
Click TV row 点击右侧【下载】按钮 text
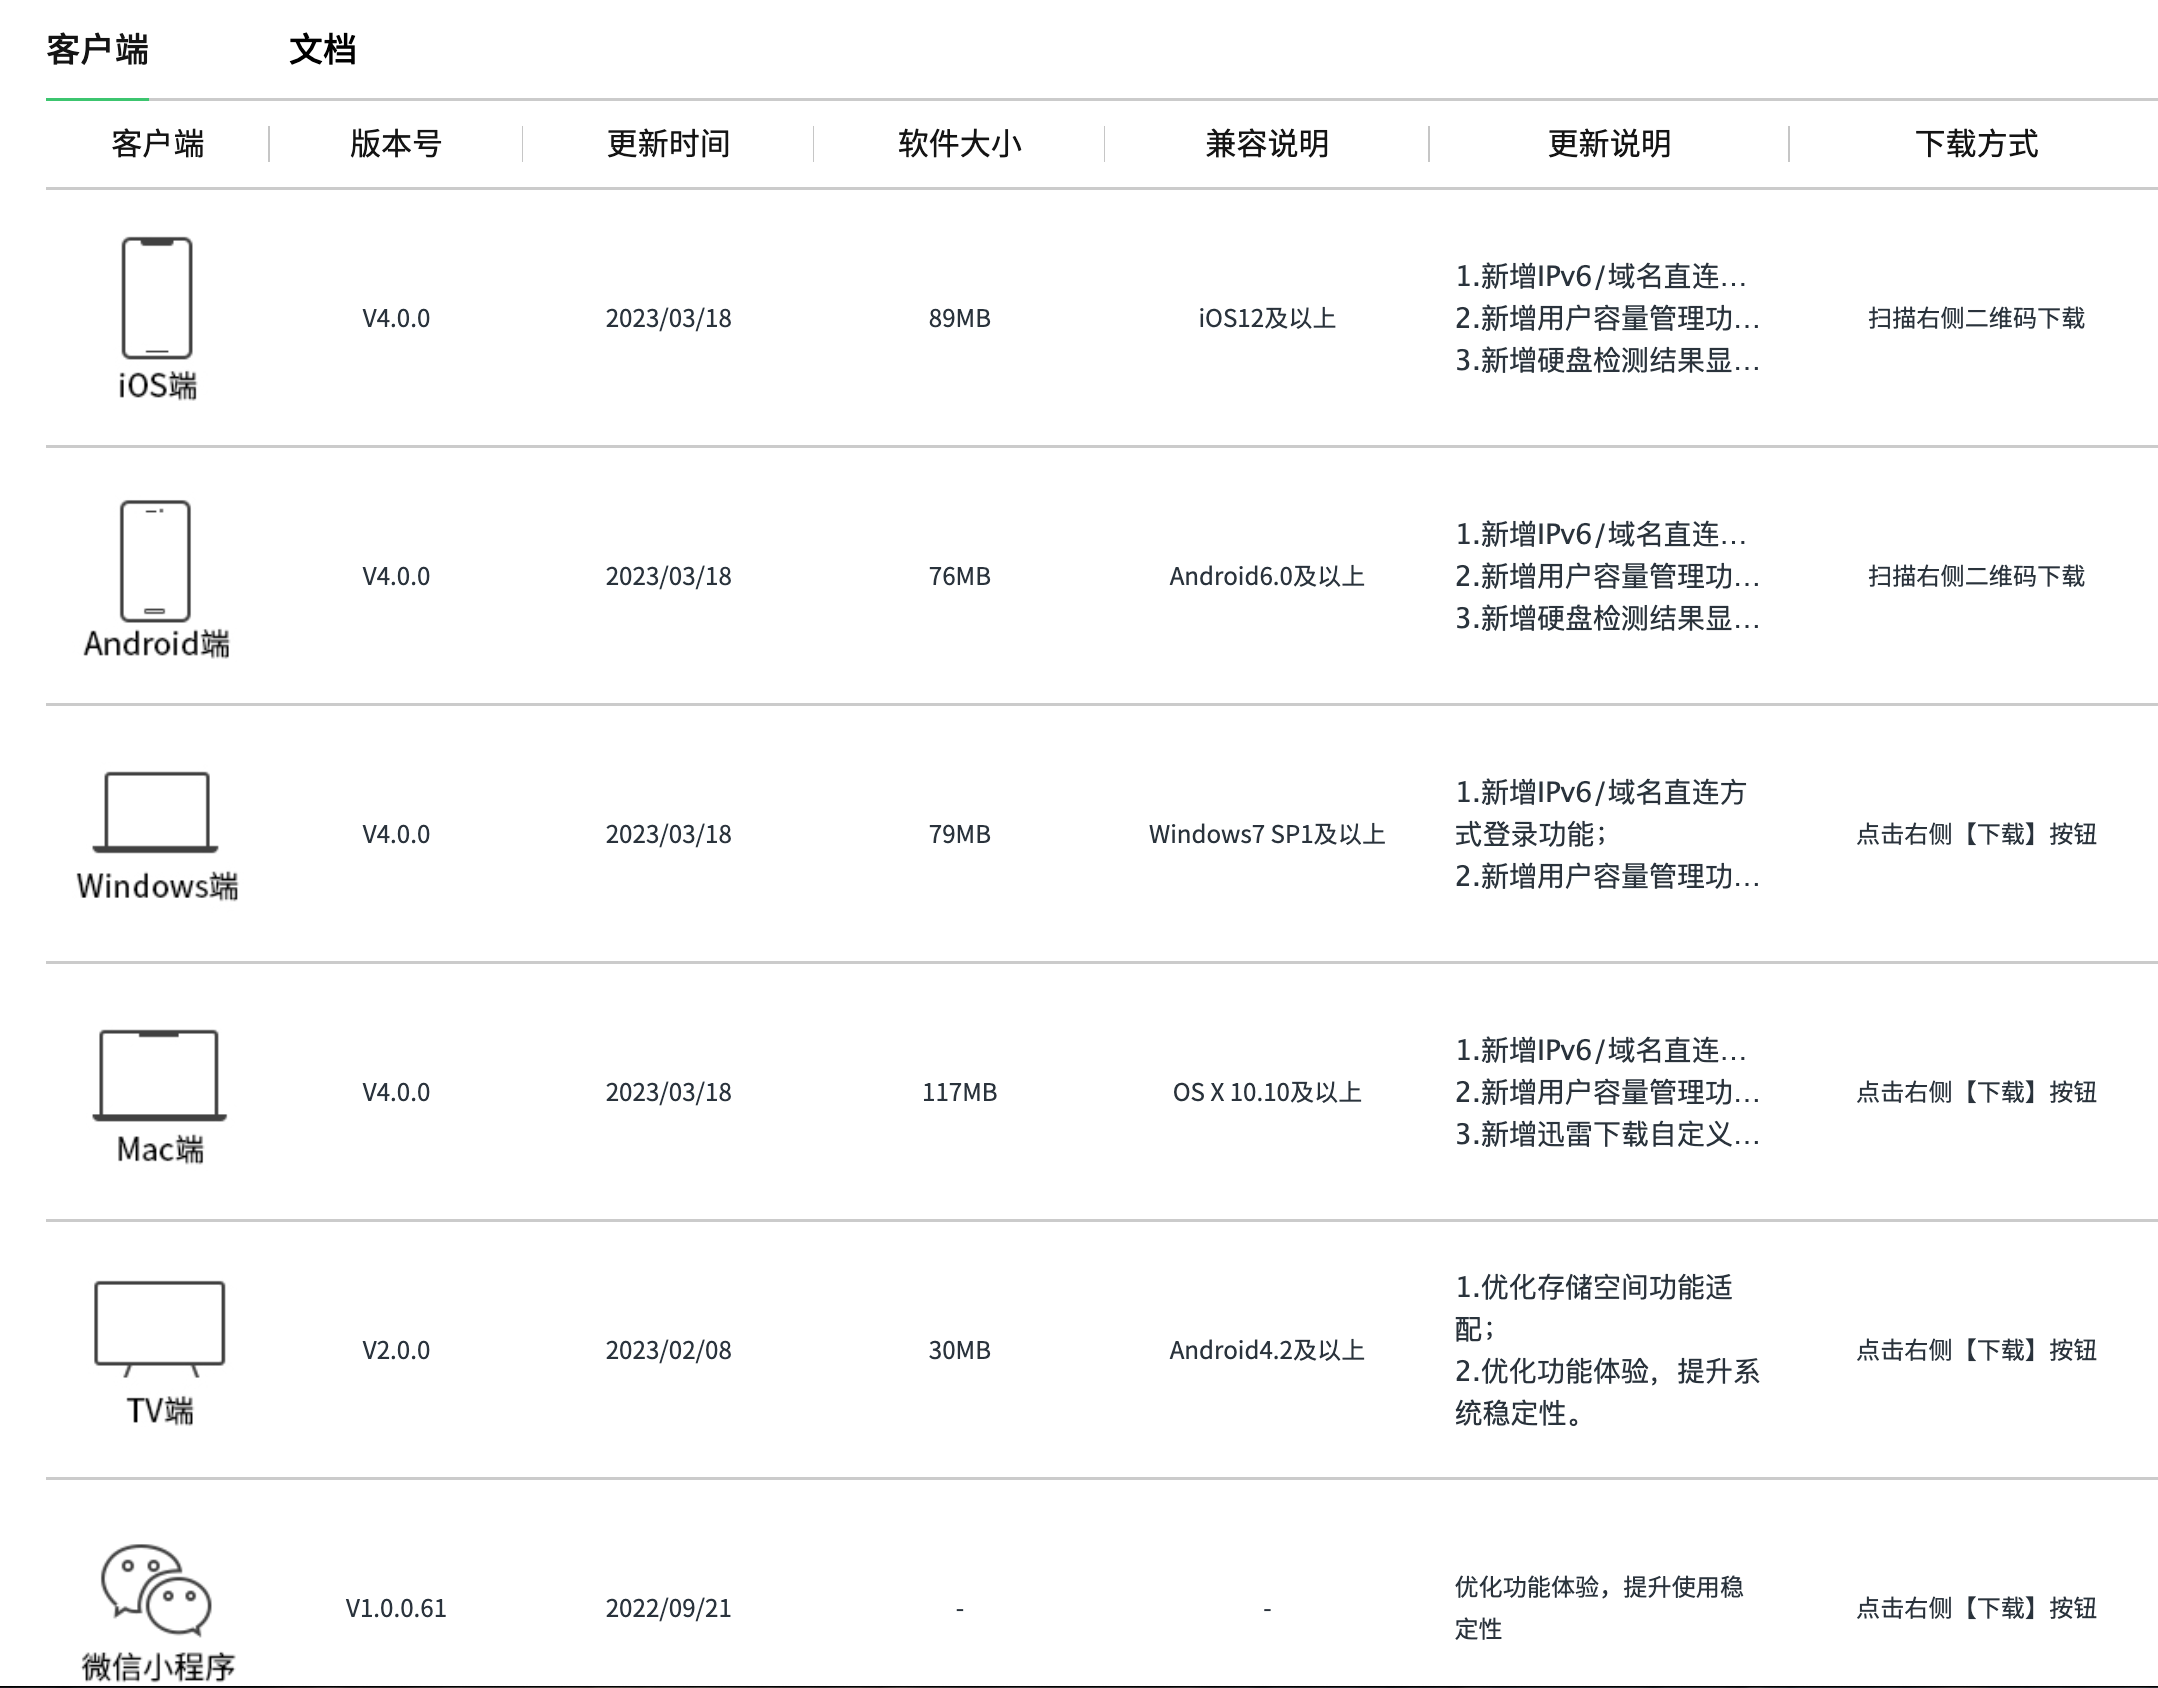(x=1976, y=1351)
